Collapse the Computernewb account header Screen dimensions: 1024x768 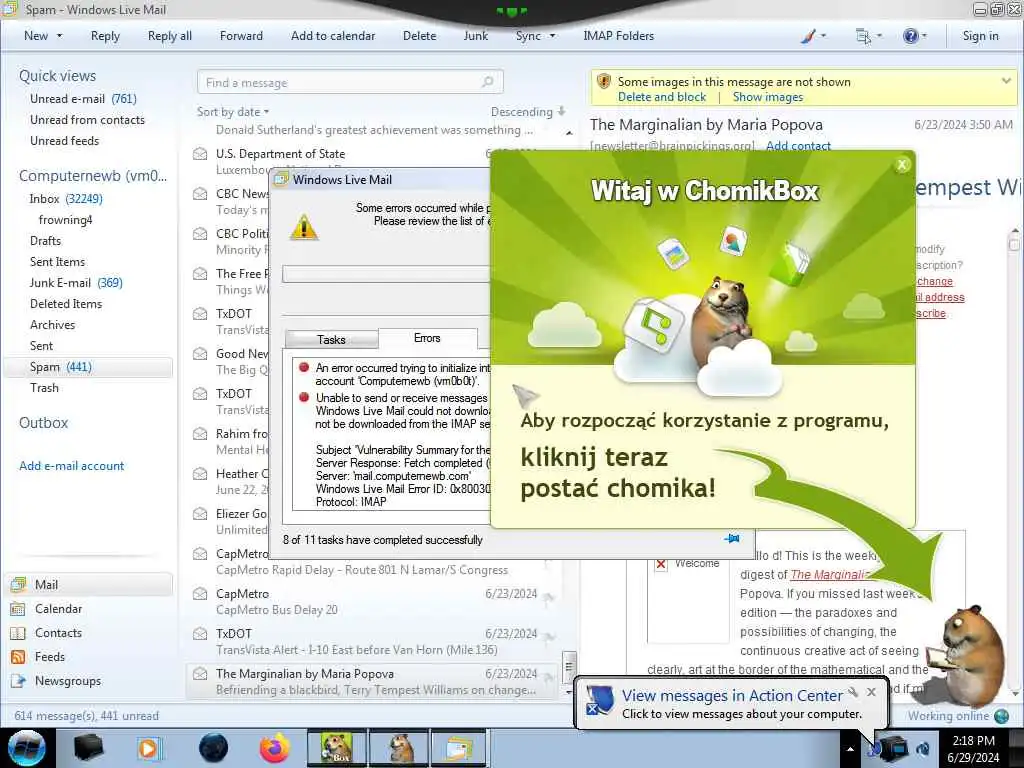[x=93, y=176]
